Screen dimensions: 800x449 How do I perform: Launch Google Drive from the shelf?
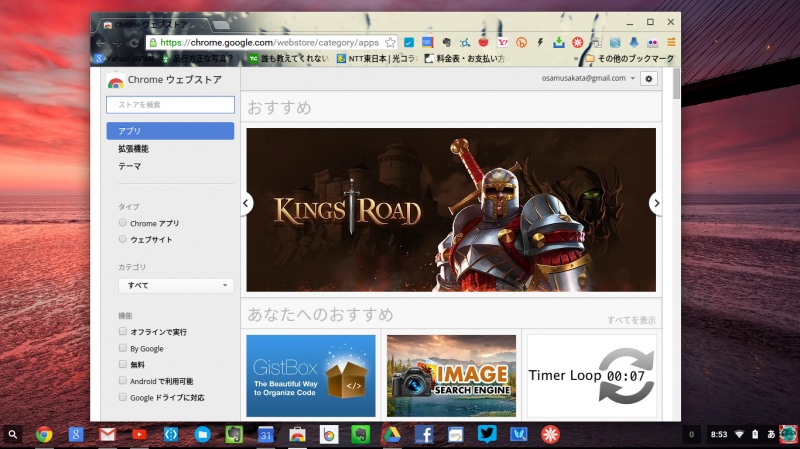(x=393, y=434)
